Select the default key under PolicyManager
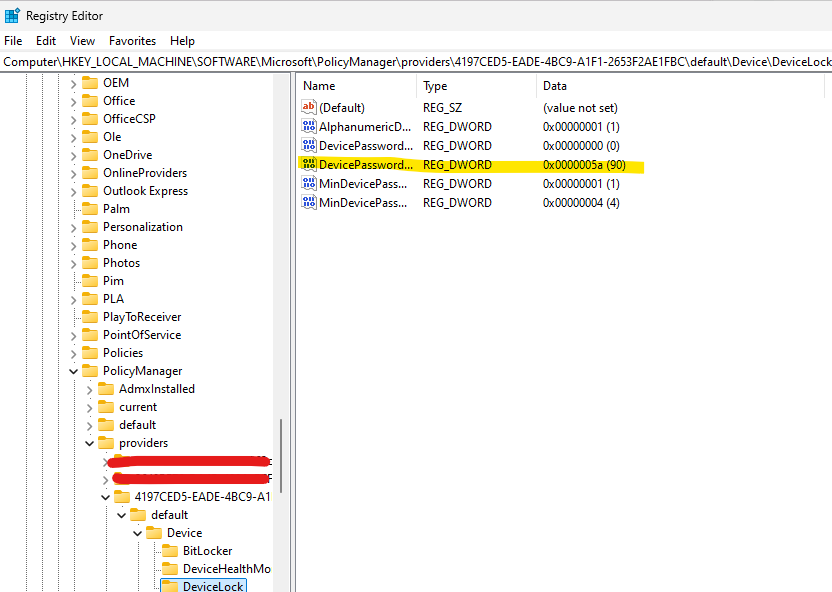The image size is (832, 592). point(137,425)
